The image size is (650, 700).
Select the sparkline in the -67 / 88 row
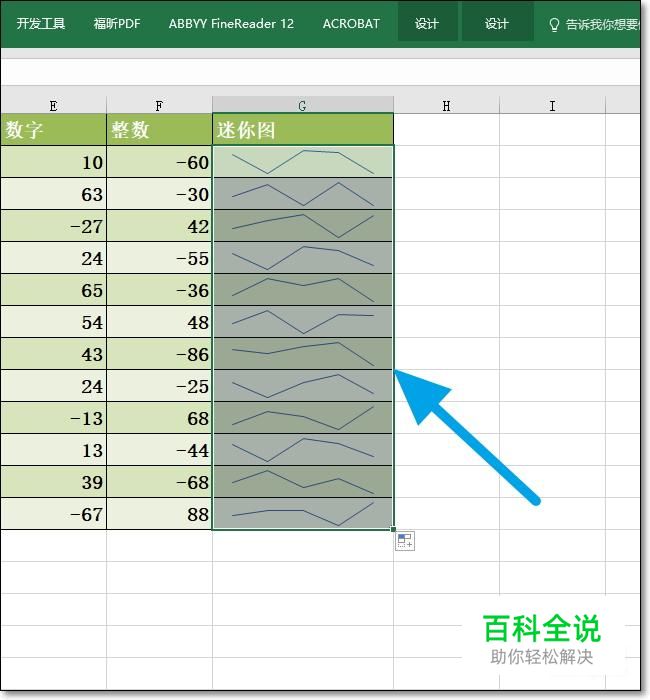(x=303, y=514)
